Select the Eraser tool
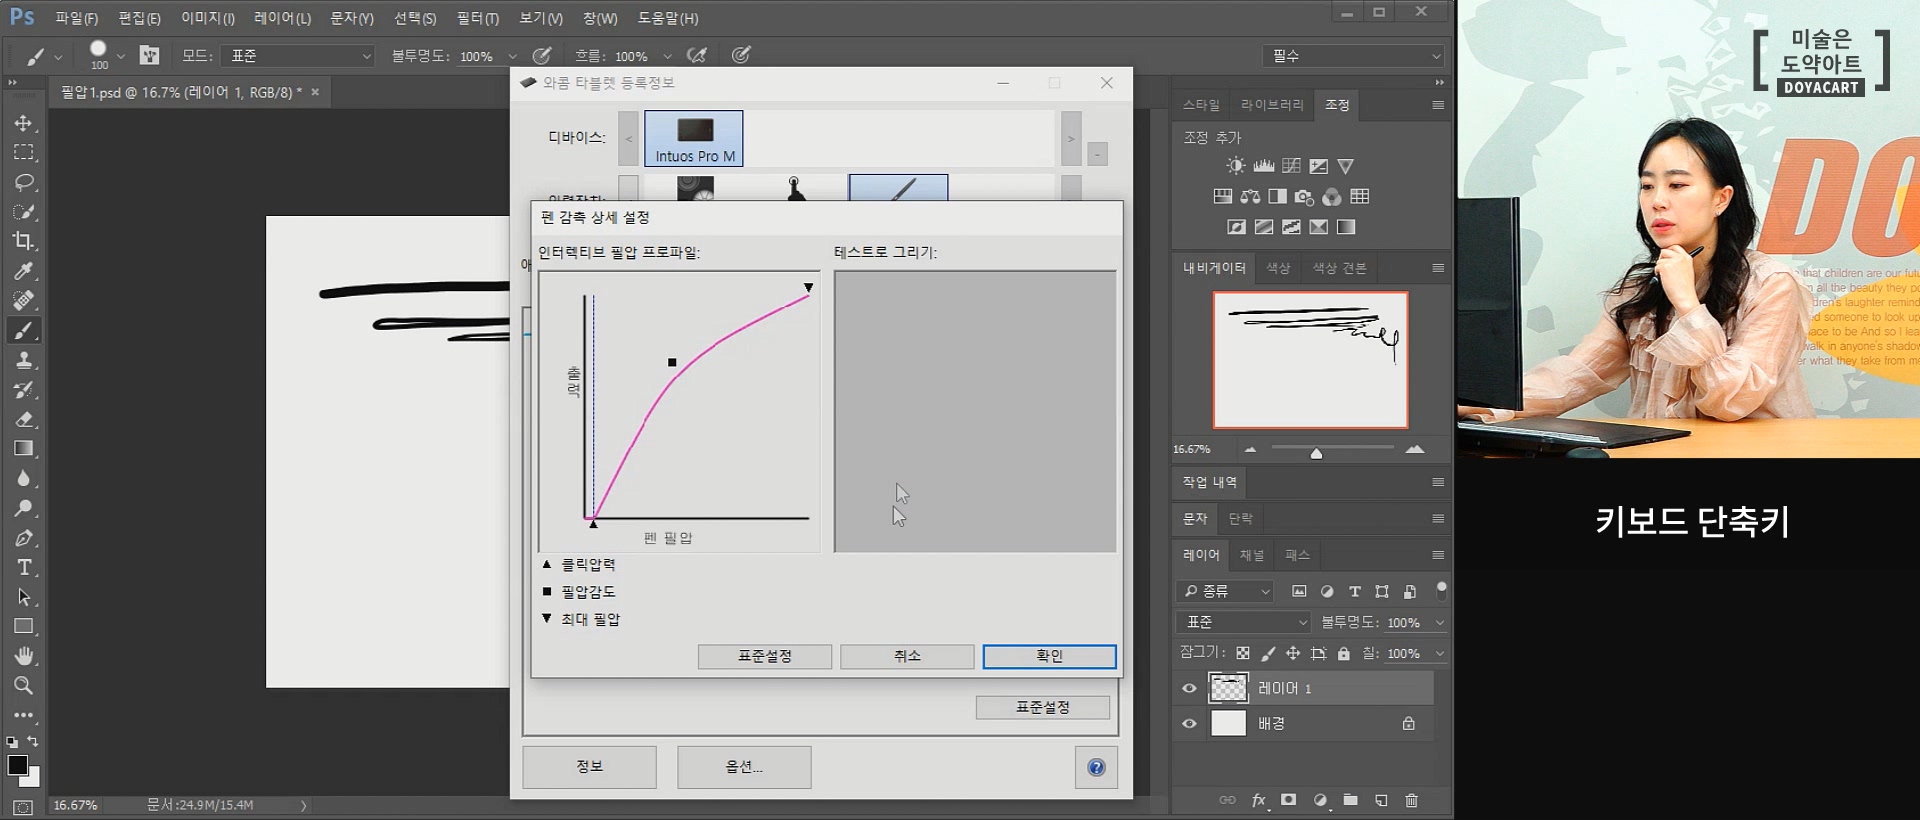1920x820 pixels. click(23, 419)
